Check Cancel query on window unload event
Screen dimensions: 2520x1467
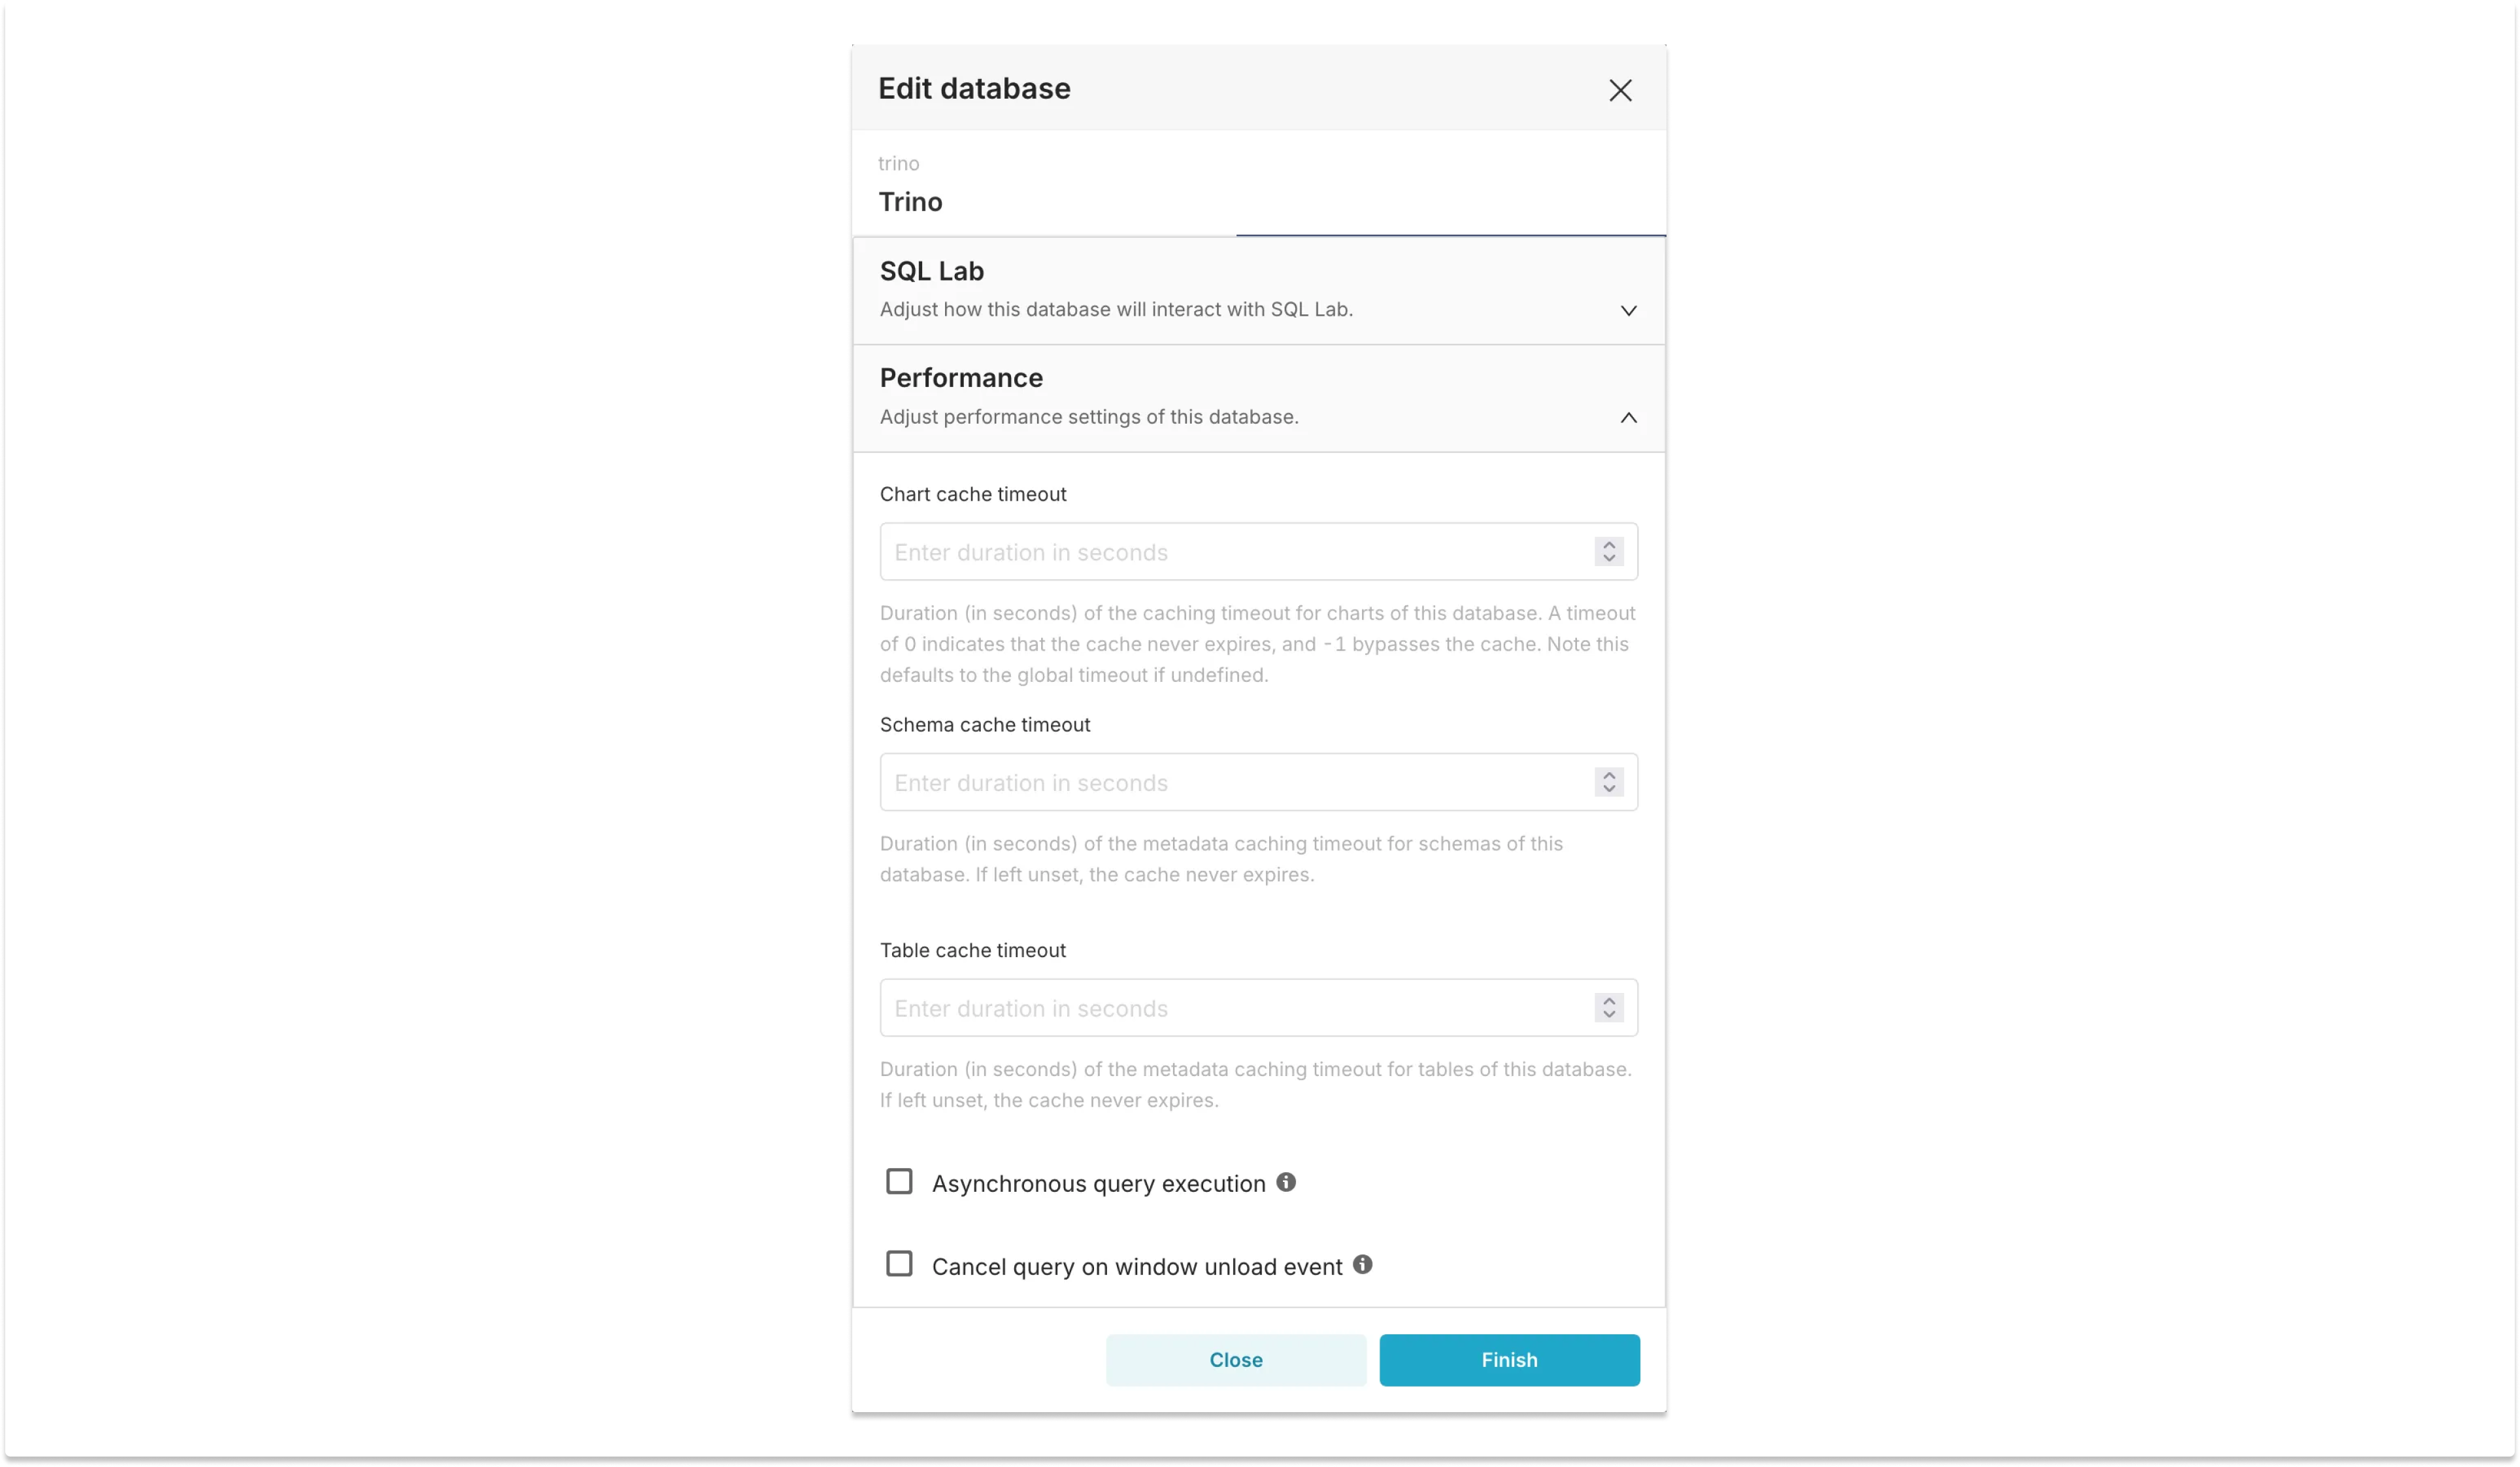click(899, 1264)
